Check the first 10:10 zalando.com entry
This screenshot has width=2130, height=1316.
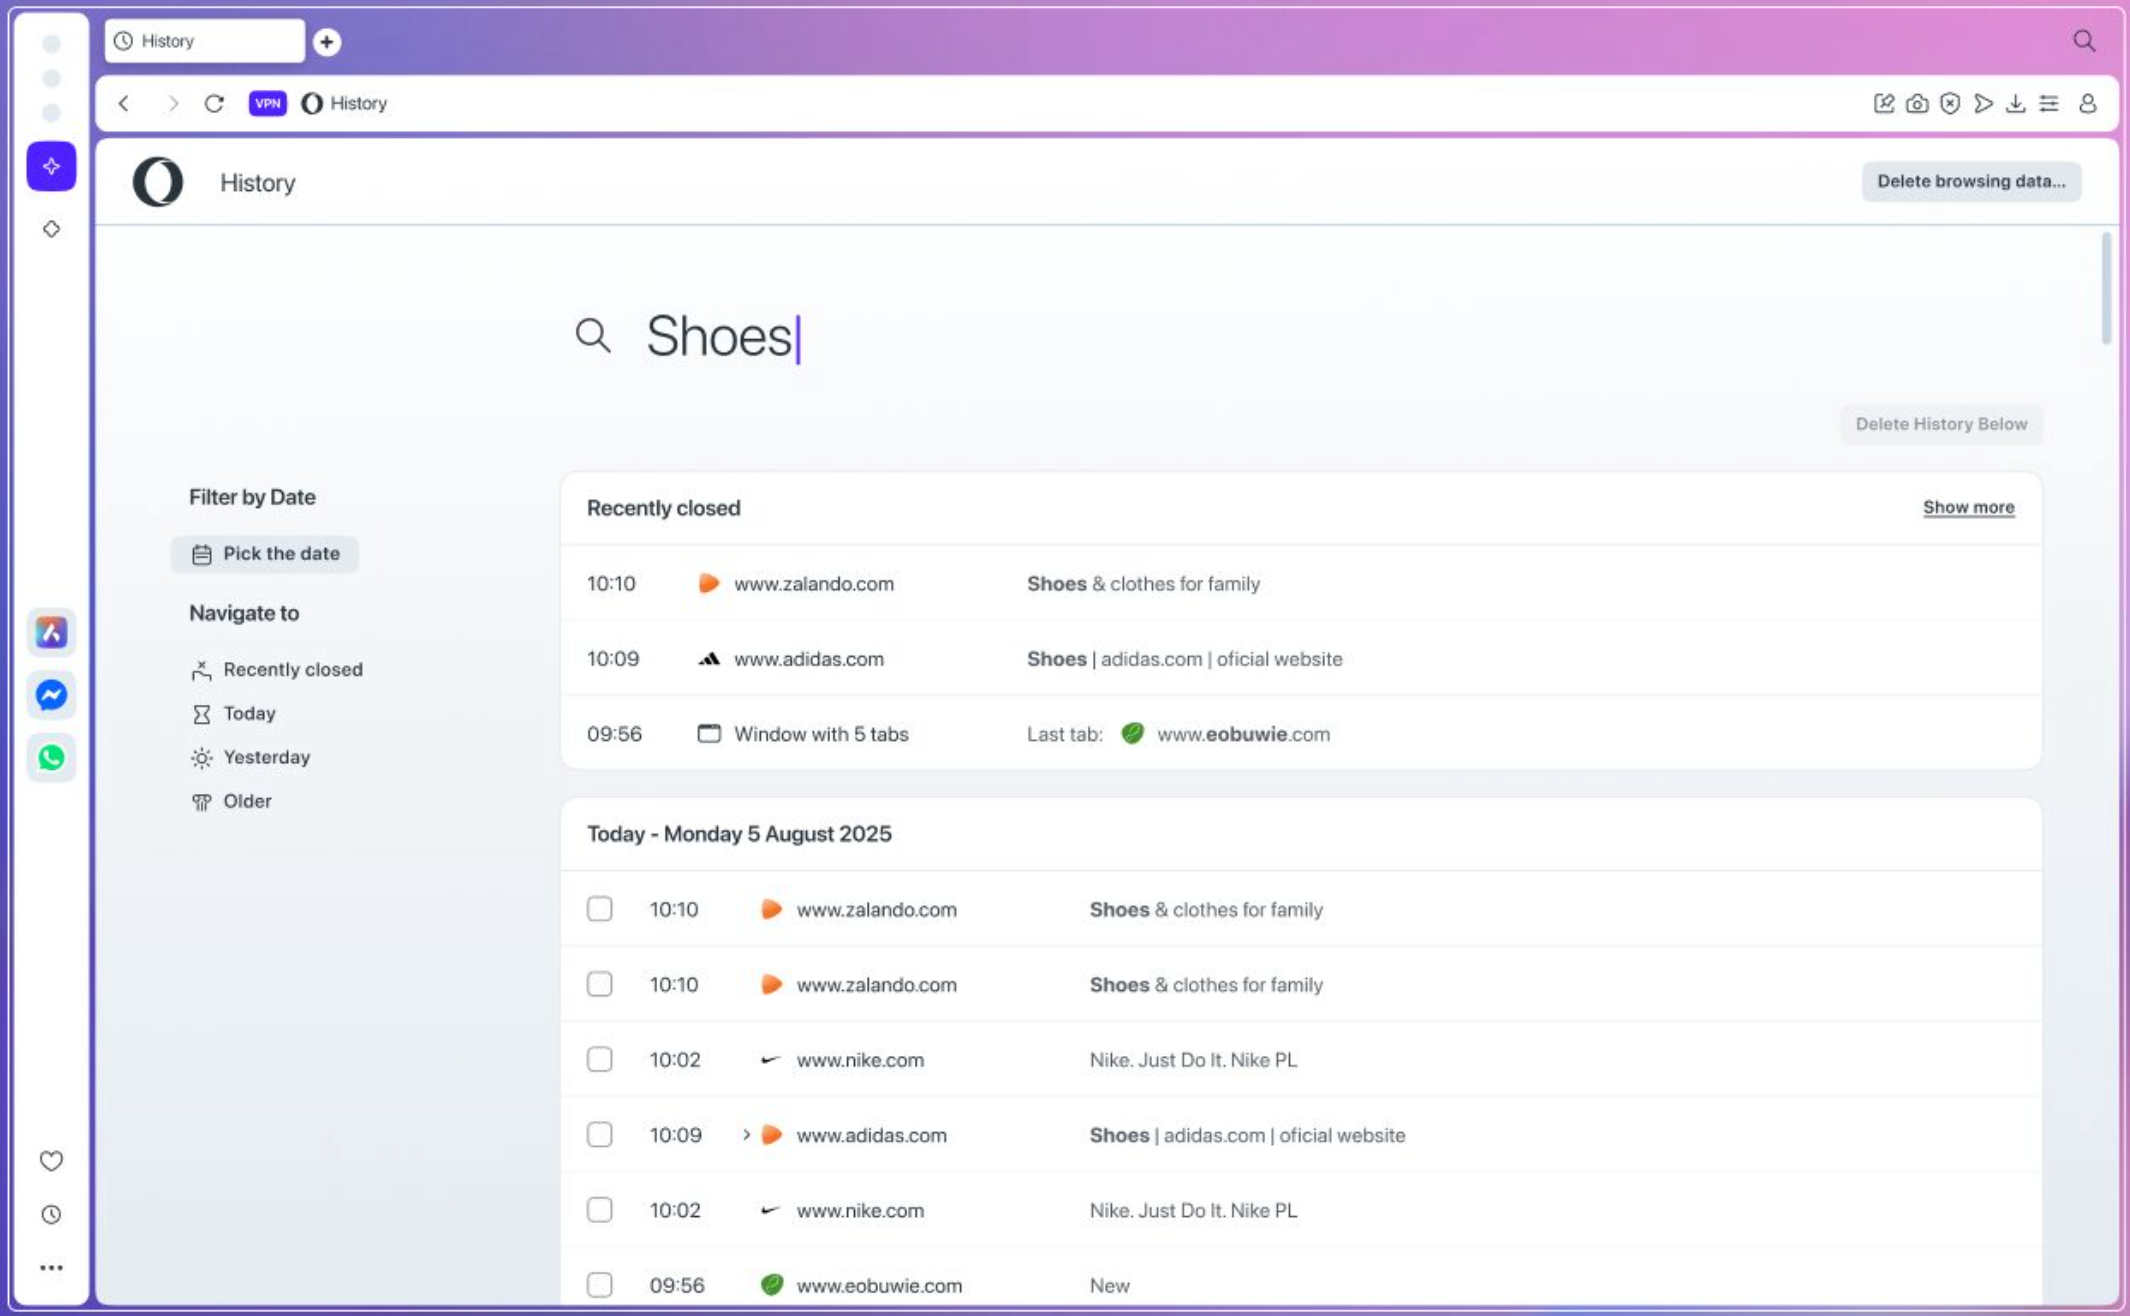(x=599, y=909)
